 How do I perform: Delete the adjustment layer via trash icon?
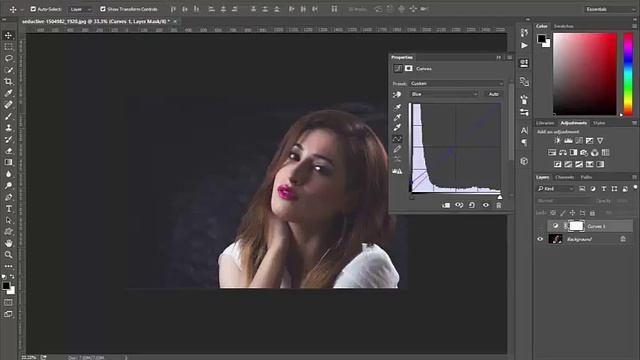pos(498,205)
